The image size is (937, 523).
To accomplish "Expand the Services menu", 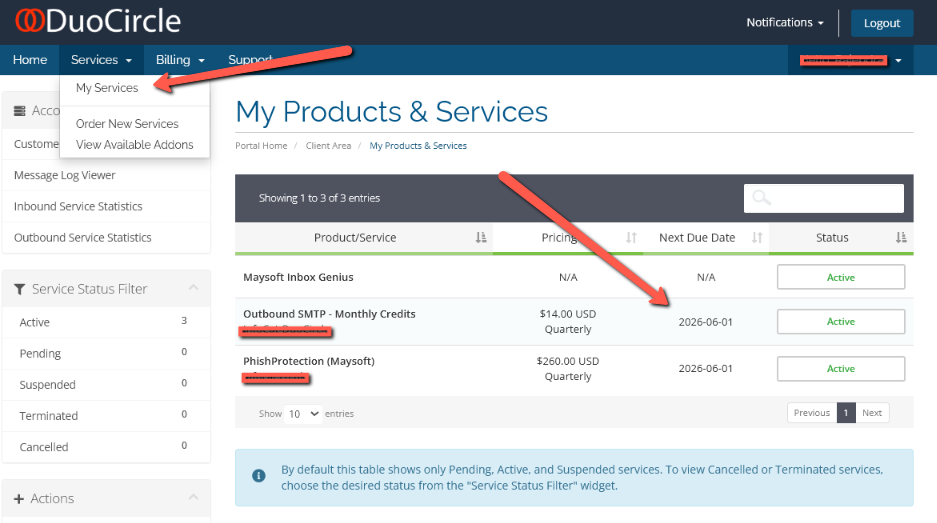I will point(101,60).
